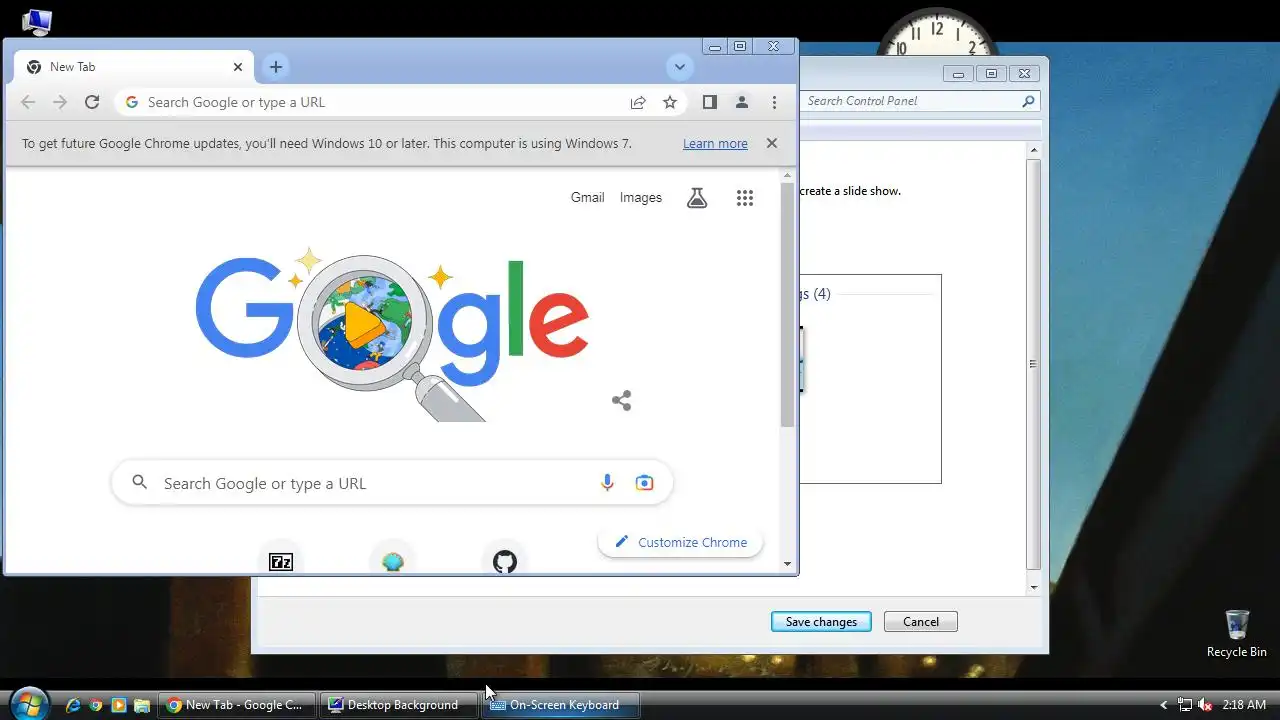Image resolution: width=1280 pixels, height=720 pixels.
Task: Open the Windows Start orb
Action: (x=28, y=704)
